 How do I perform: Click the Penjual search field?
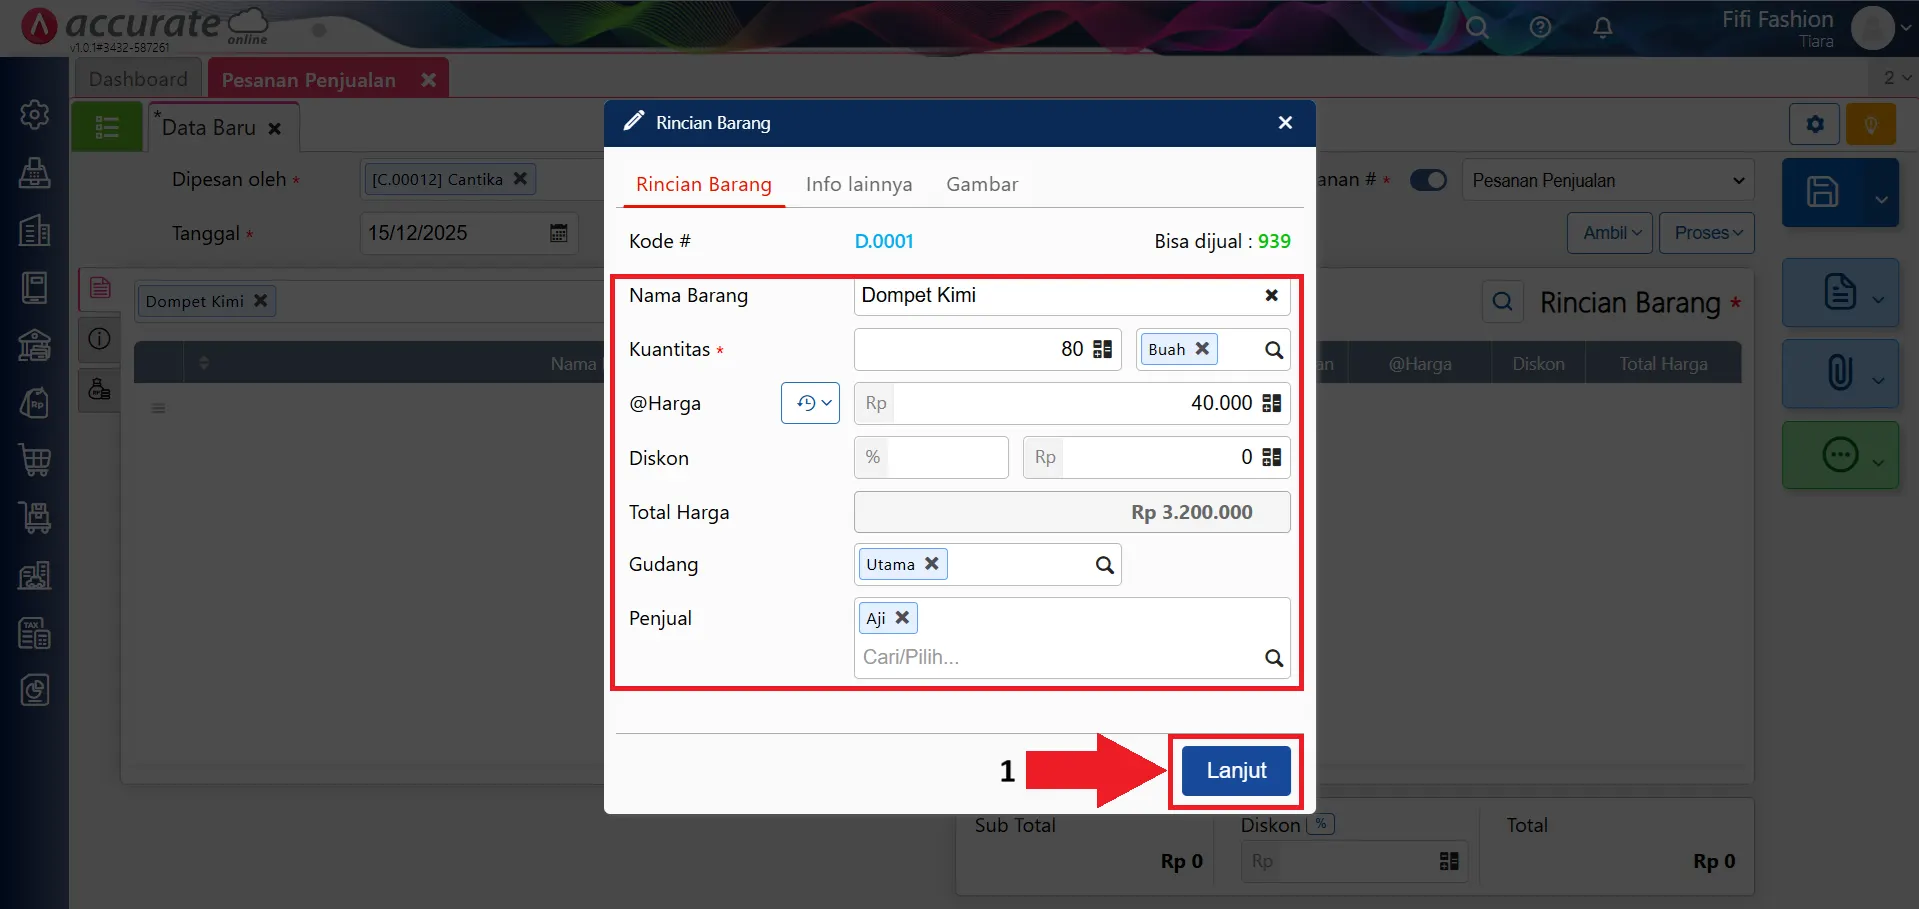[1055, 657]
